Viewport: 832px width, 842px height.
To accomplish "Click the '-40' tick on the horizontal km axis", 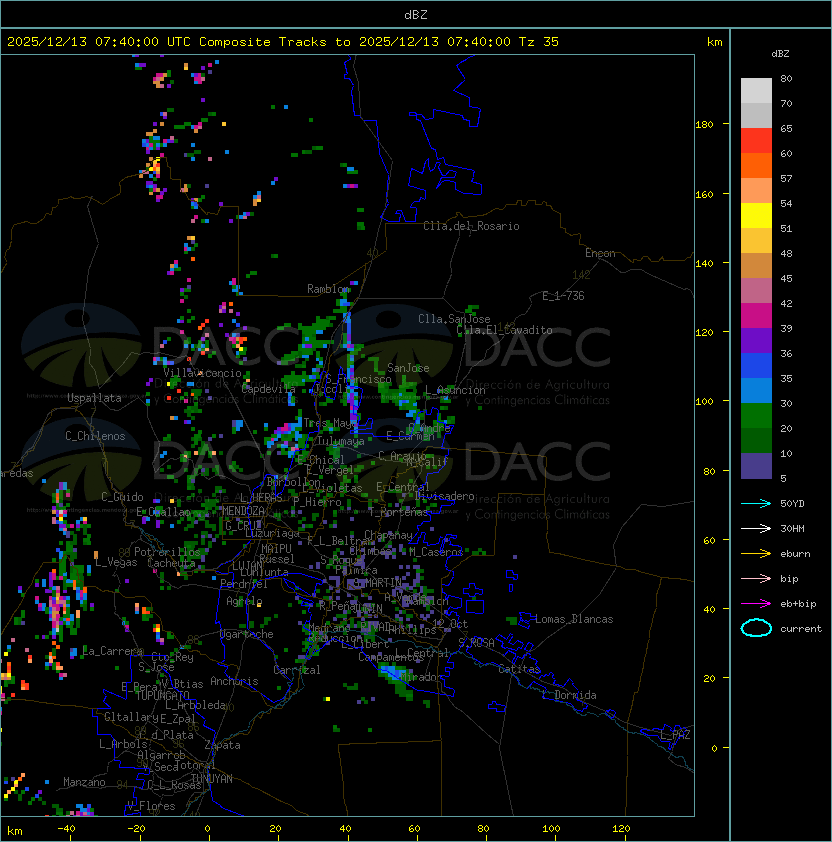I will pos(66,829).
